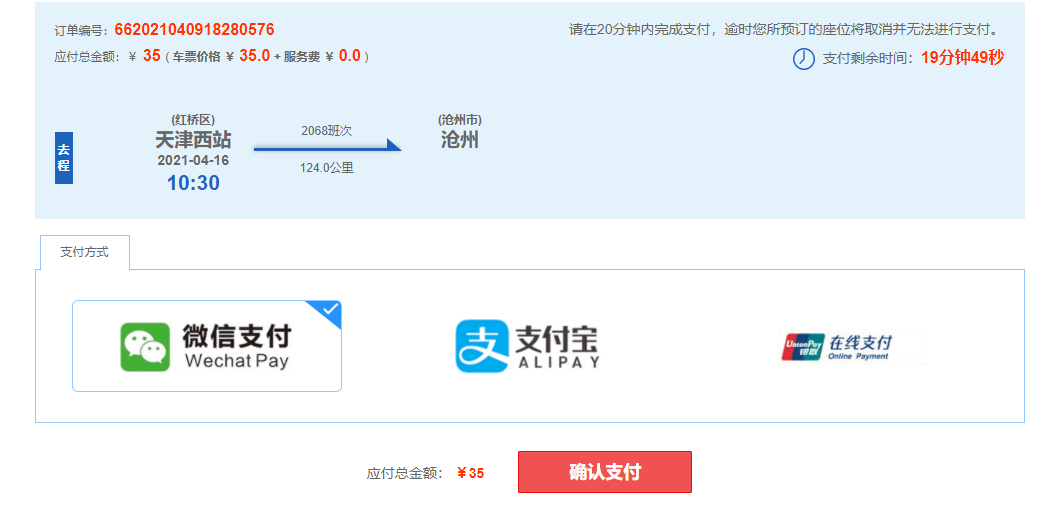This screenshot has width=1048, height=510.
Task: Click the order number 662021040918280576
Action: pyautogui.click(x=194, y=30)
